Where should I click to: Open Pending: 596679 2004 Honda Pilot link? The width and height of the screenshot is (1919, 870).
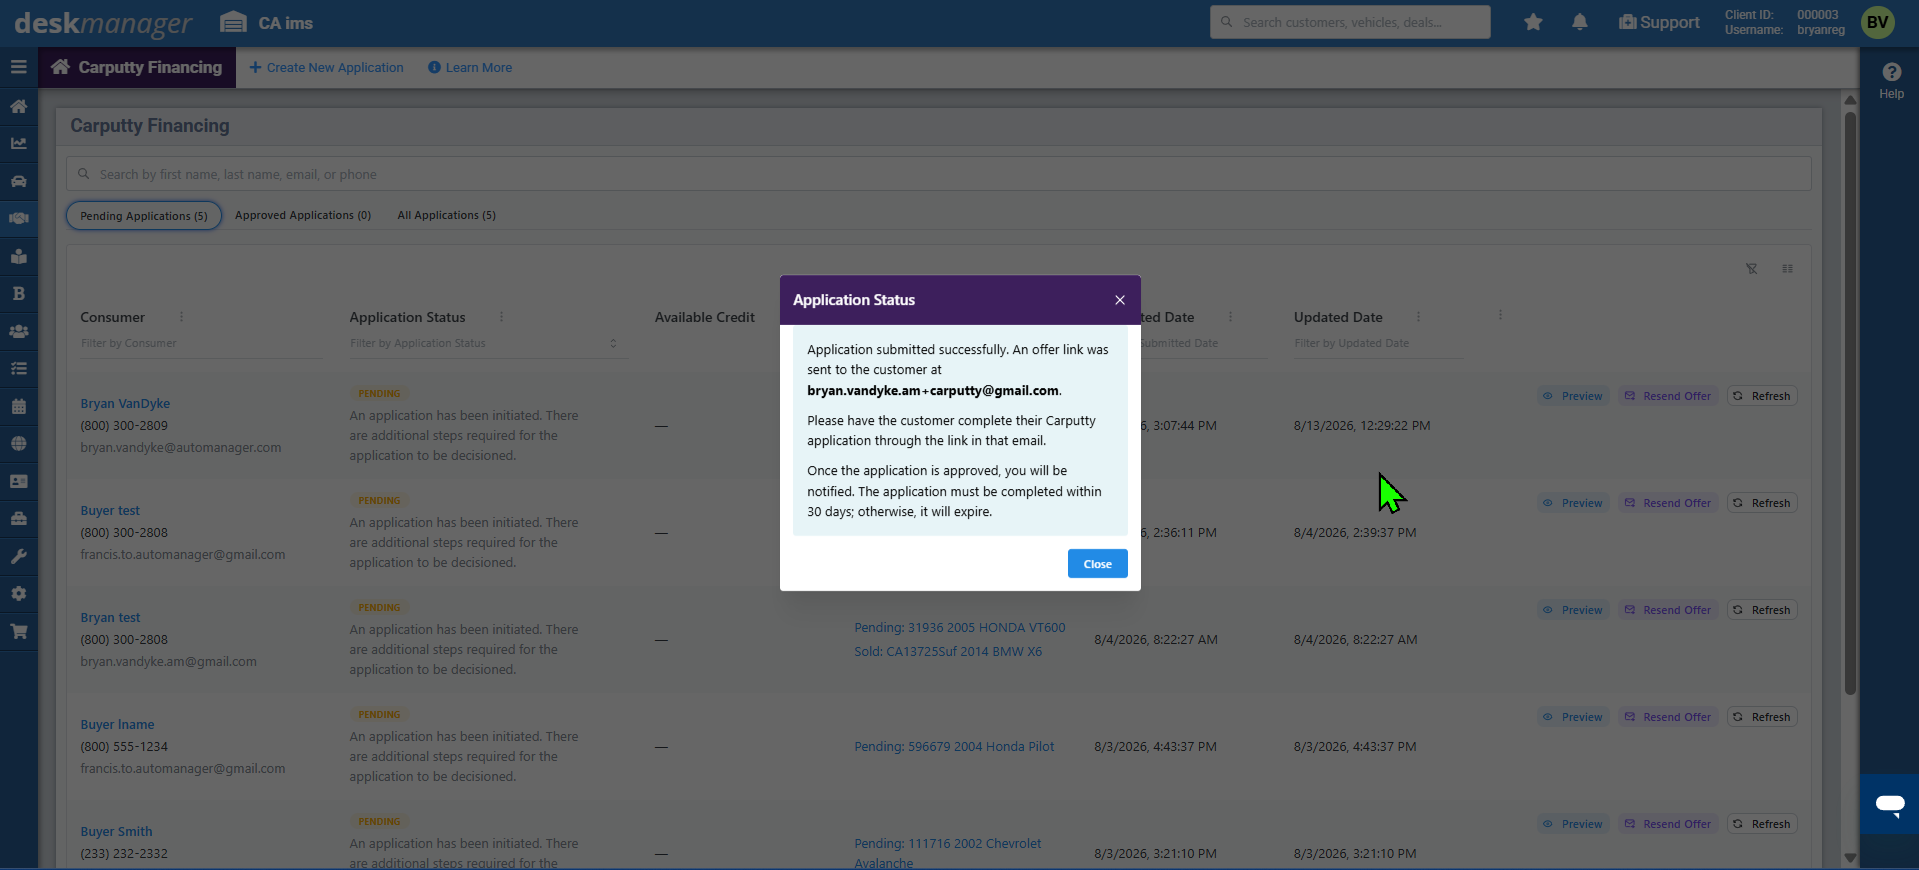pos(954,747)
